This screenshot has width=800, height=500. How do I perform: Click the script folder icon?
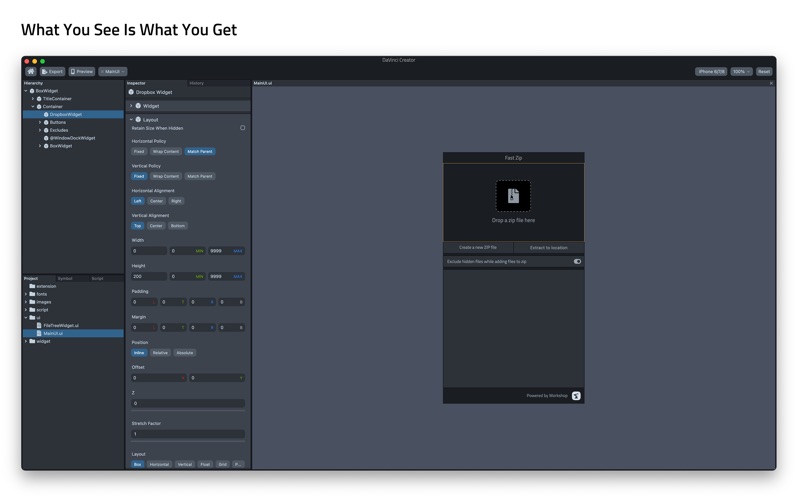pos(32,310)
